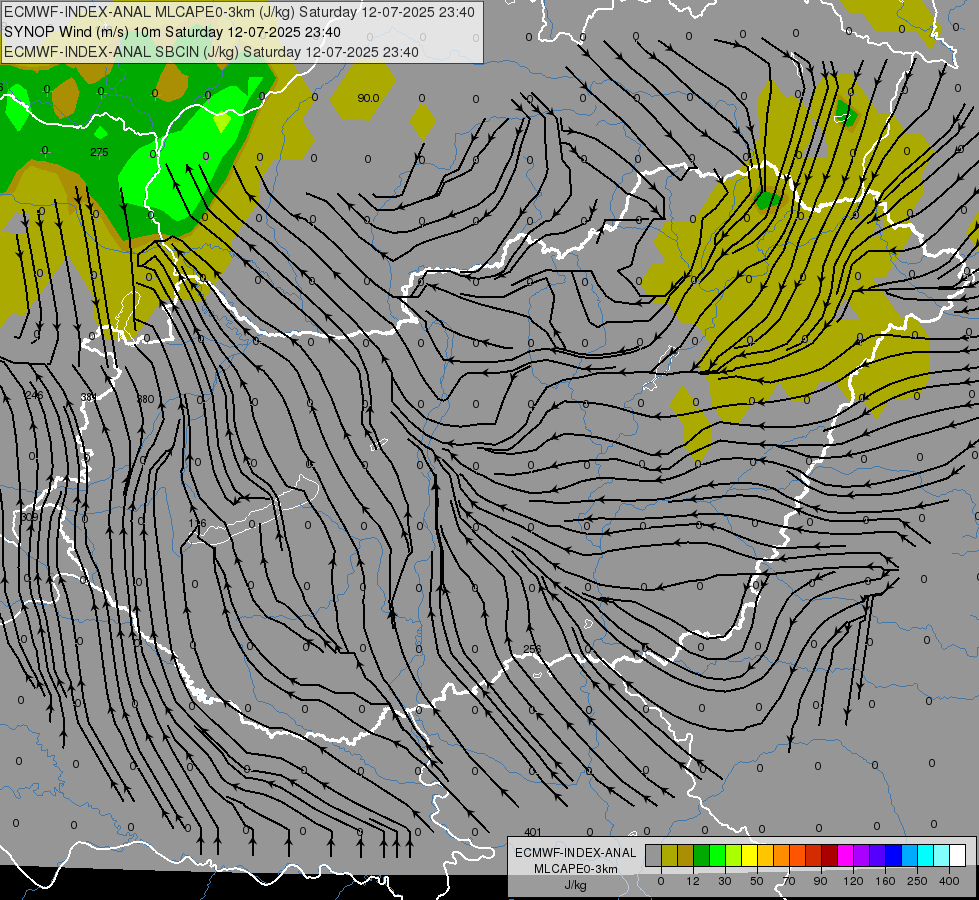Viewport: 979px width, 900px height.
Task: Click the MLCAPE0-3km title line at top
Action: point(239,12)
